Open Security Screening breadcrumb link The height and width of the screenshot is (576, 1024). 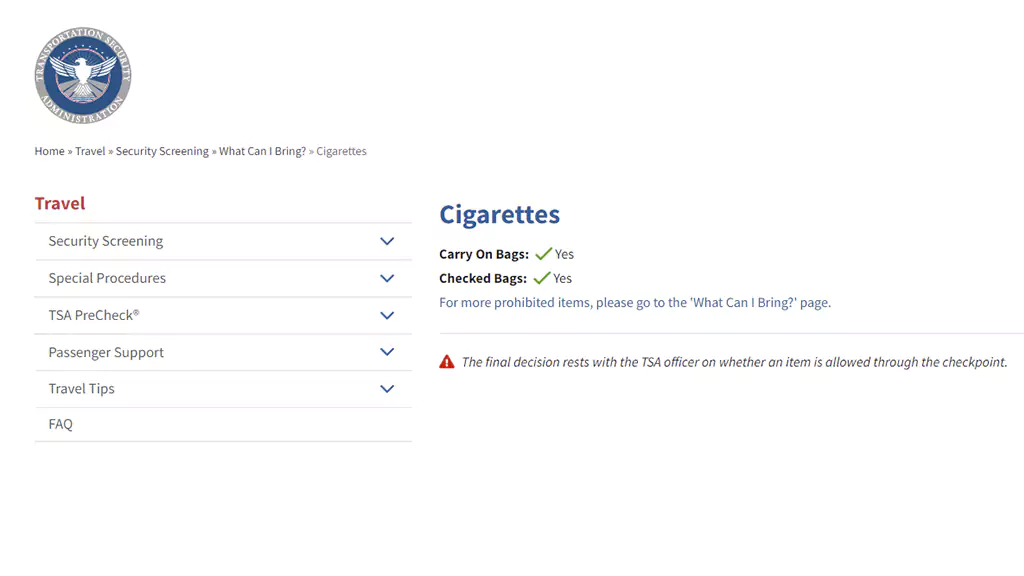pyautogui.click(x=162, y=151)
